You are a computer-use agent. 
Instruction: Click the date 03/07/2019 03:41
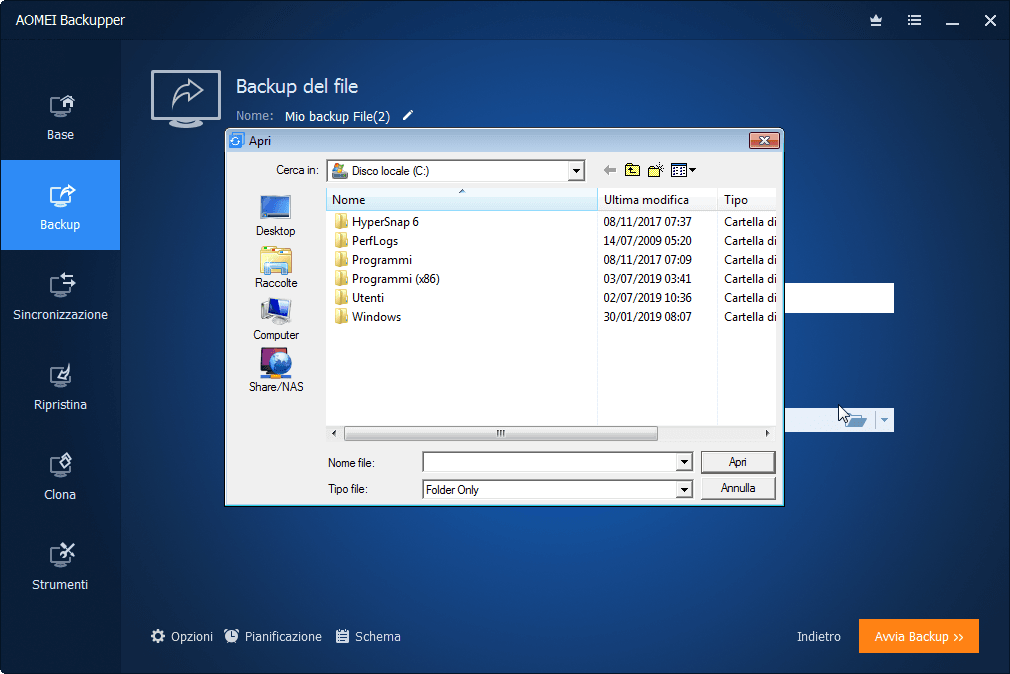pos(647,279)
